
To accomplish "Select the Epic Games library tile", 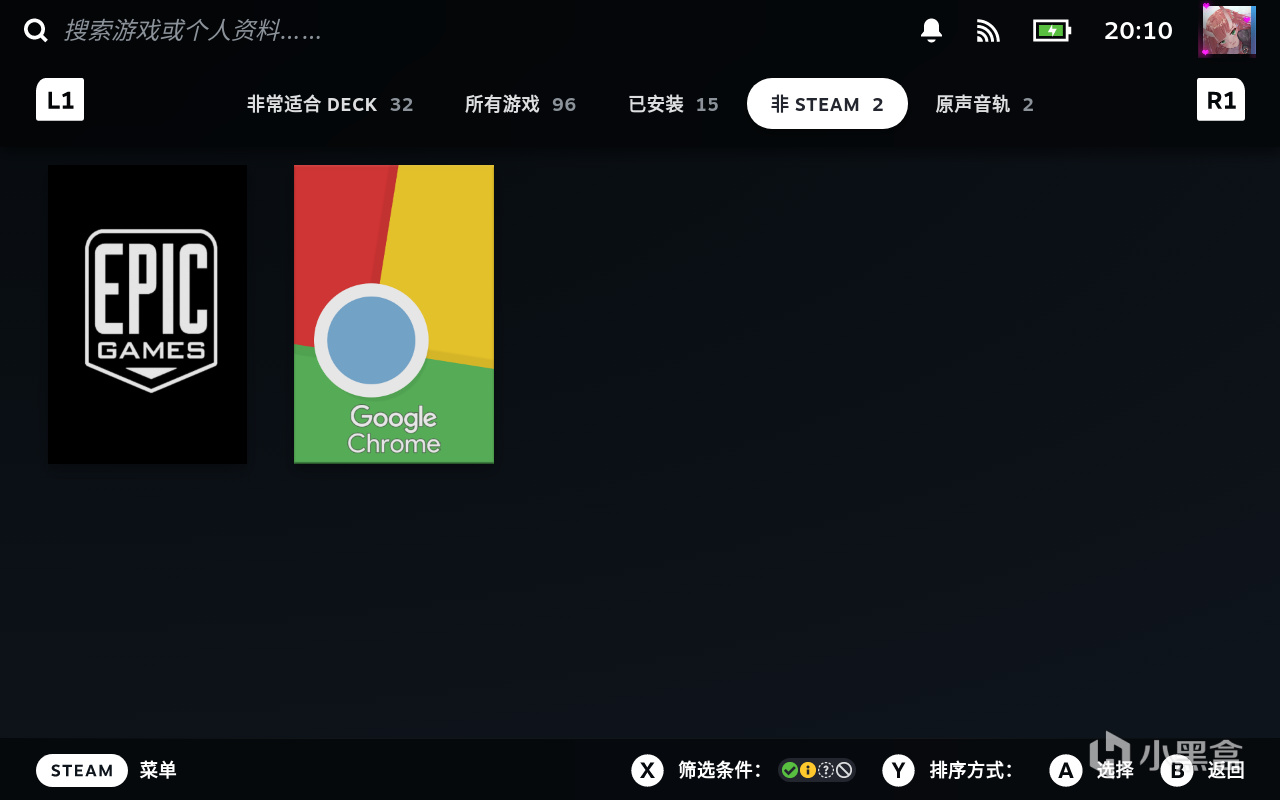I will click(147, 314).
